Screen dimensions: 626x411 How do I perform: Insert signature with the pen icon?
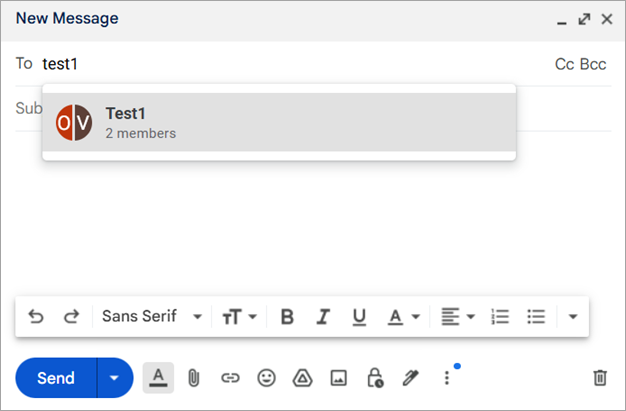tap(410, 378)
